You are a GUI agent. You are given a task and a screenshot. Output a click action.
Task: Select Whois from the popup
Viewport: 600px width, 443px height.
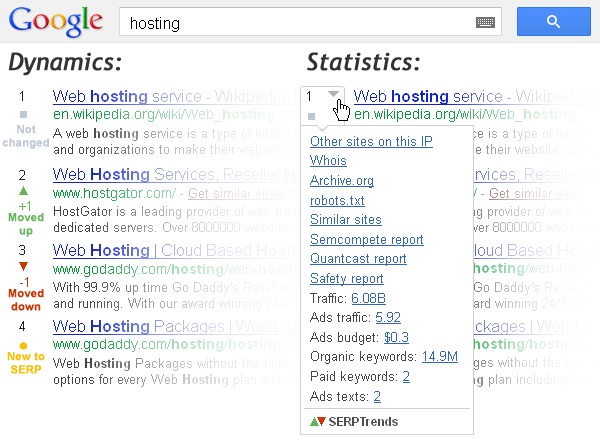(x=328, y=161)
